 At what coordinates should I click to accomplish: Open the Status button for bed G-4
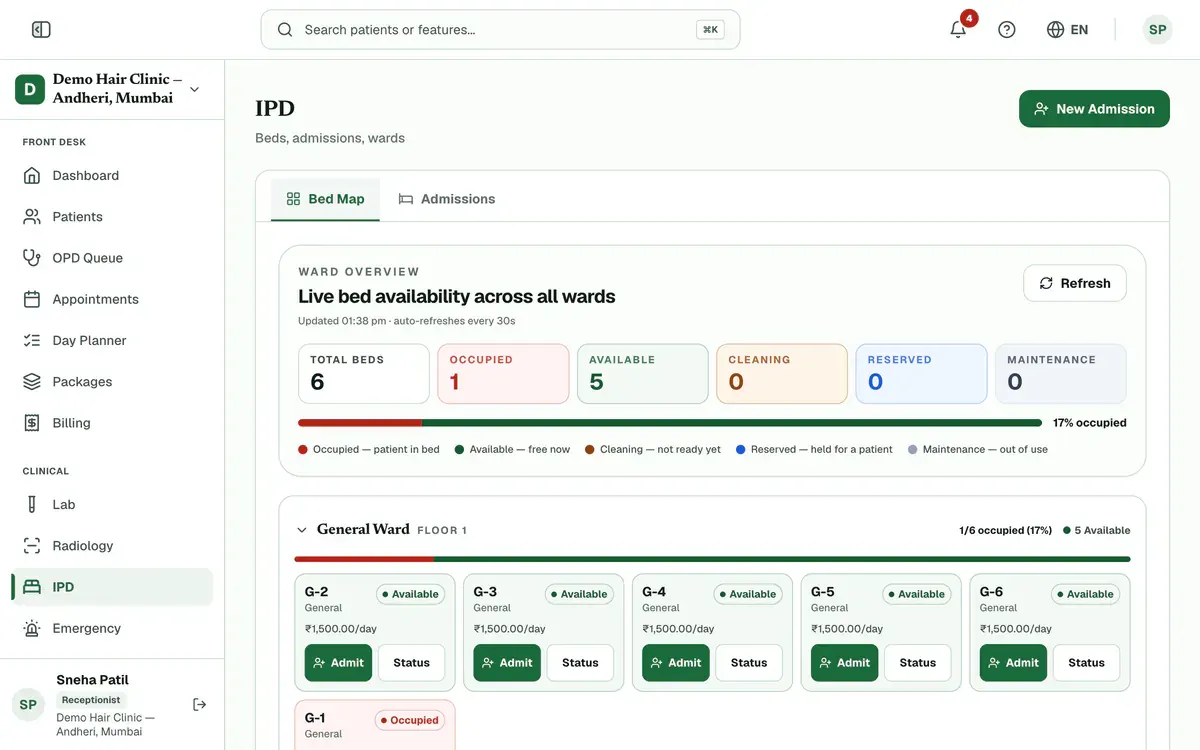(x=749, y=663)
